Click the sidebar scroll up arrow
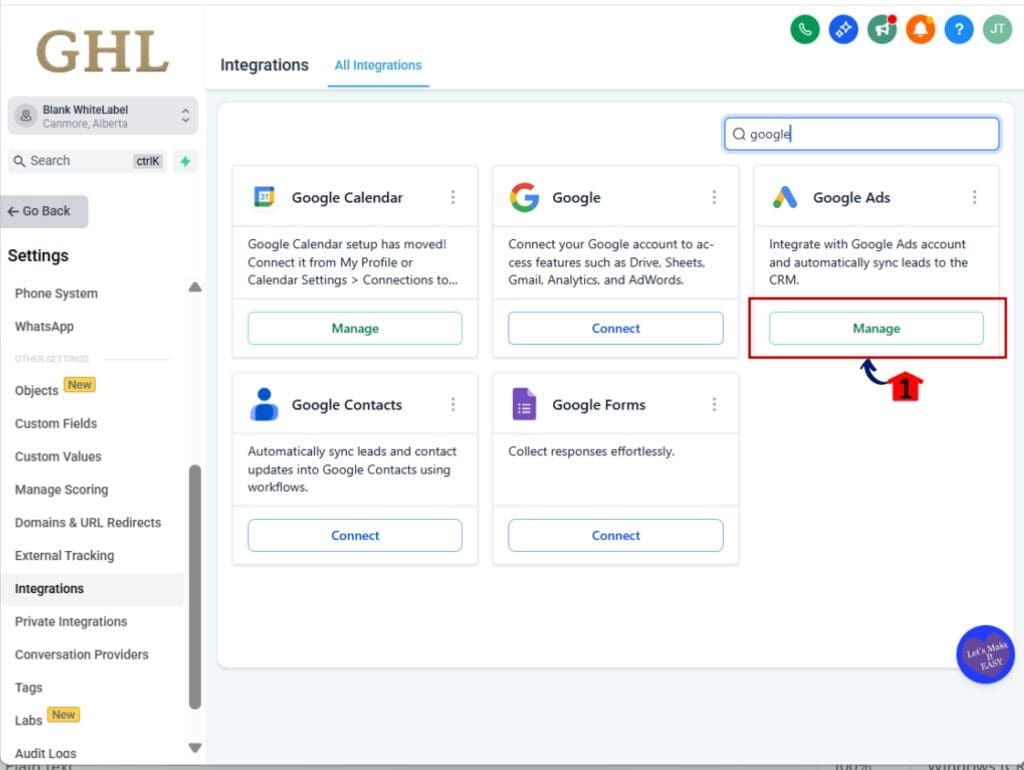This screenshot has height=770, width=1024. point(195,287)
